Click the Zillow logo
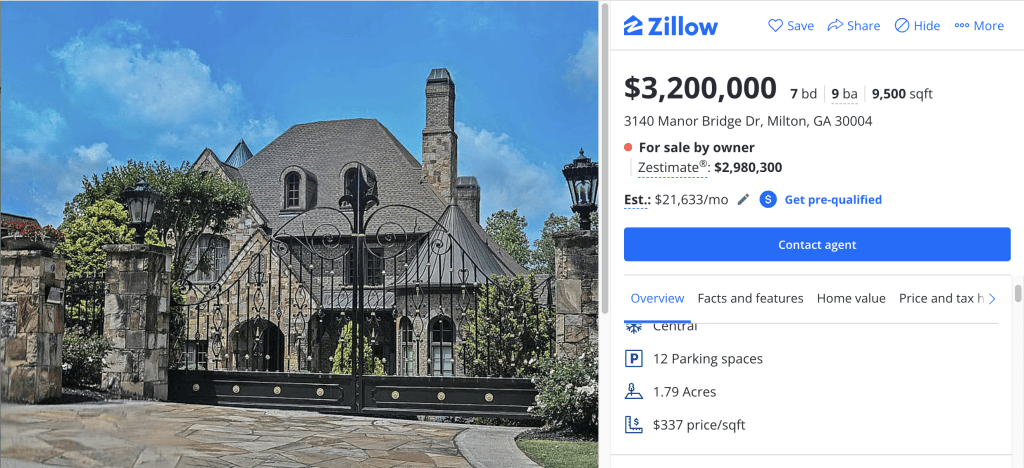1024x468 pixels. [671, 26]
